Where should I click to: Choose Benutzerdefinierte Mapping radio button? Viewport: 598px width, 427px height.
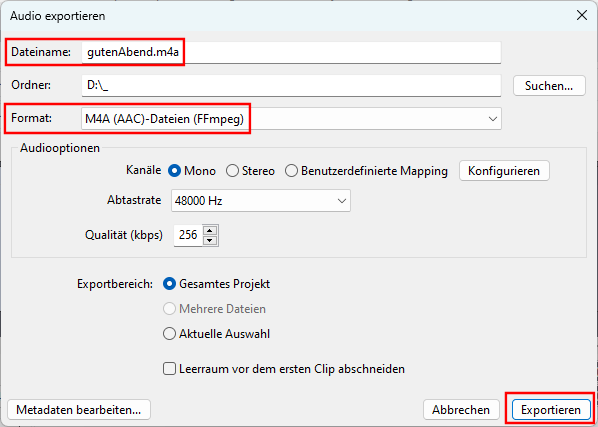(291, 171)
